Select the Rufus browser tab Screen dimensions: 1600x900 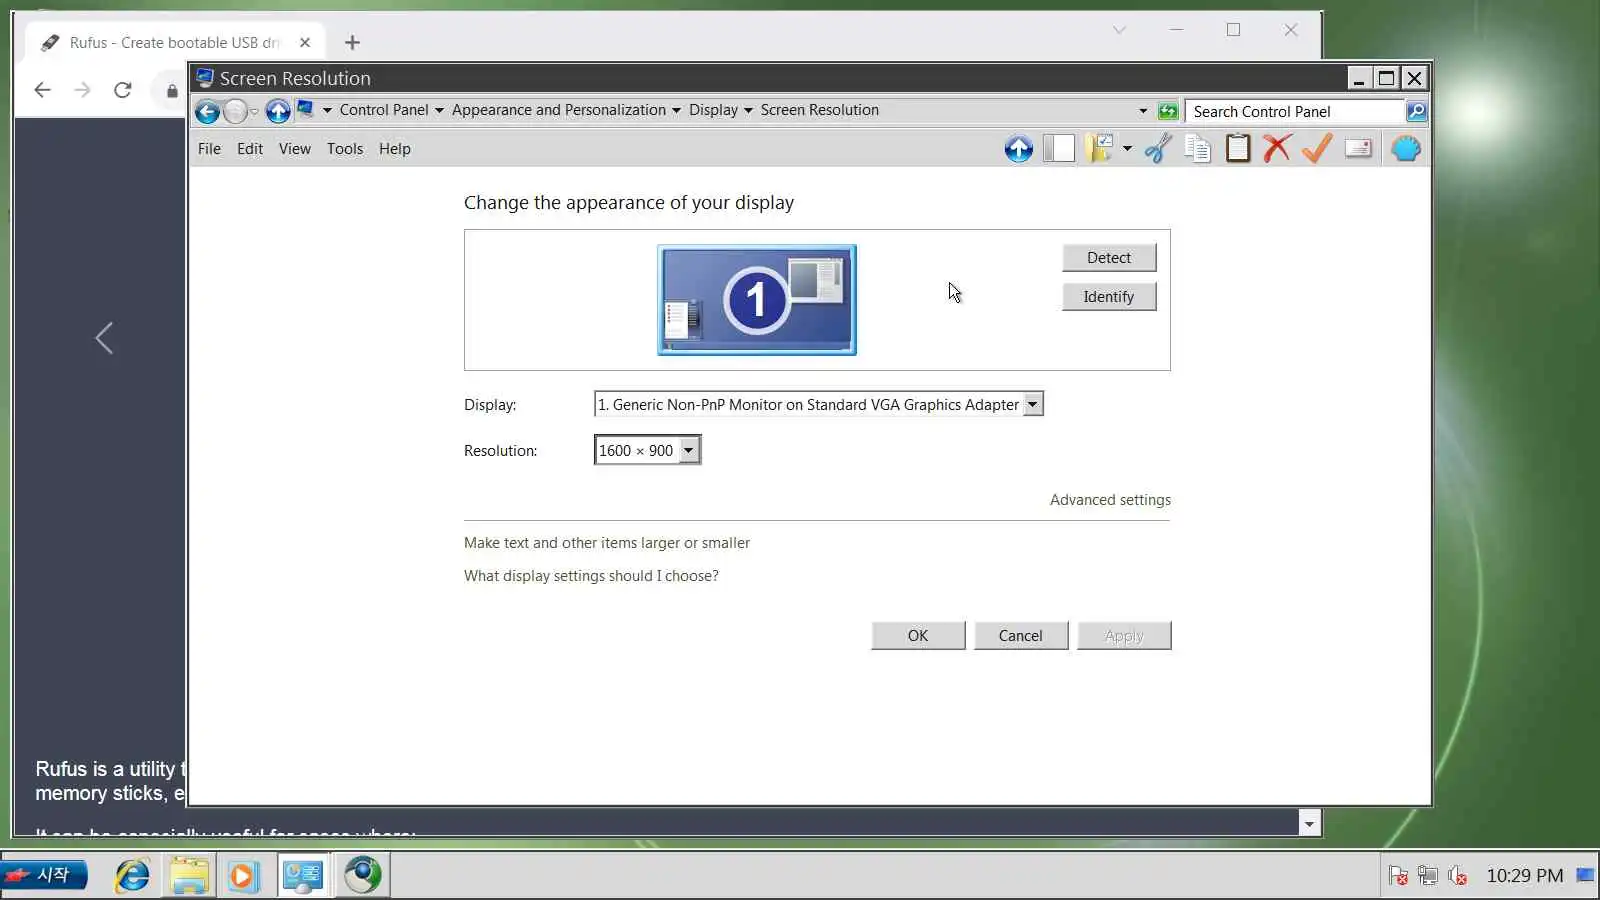point(175,42)
